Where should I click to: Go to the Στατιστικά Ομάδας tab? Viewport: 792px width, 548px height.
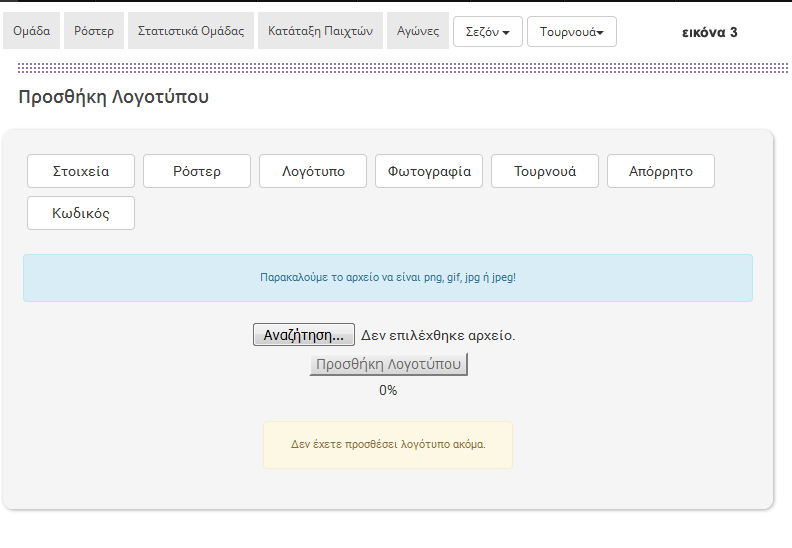click(190, 31)
